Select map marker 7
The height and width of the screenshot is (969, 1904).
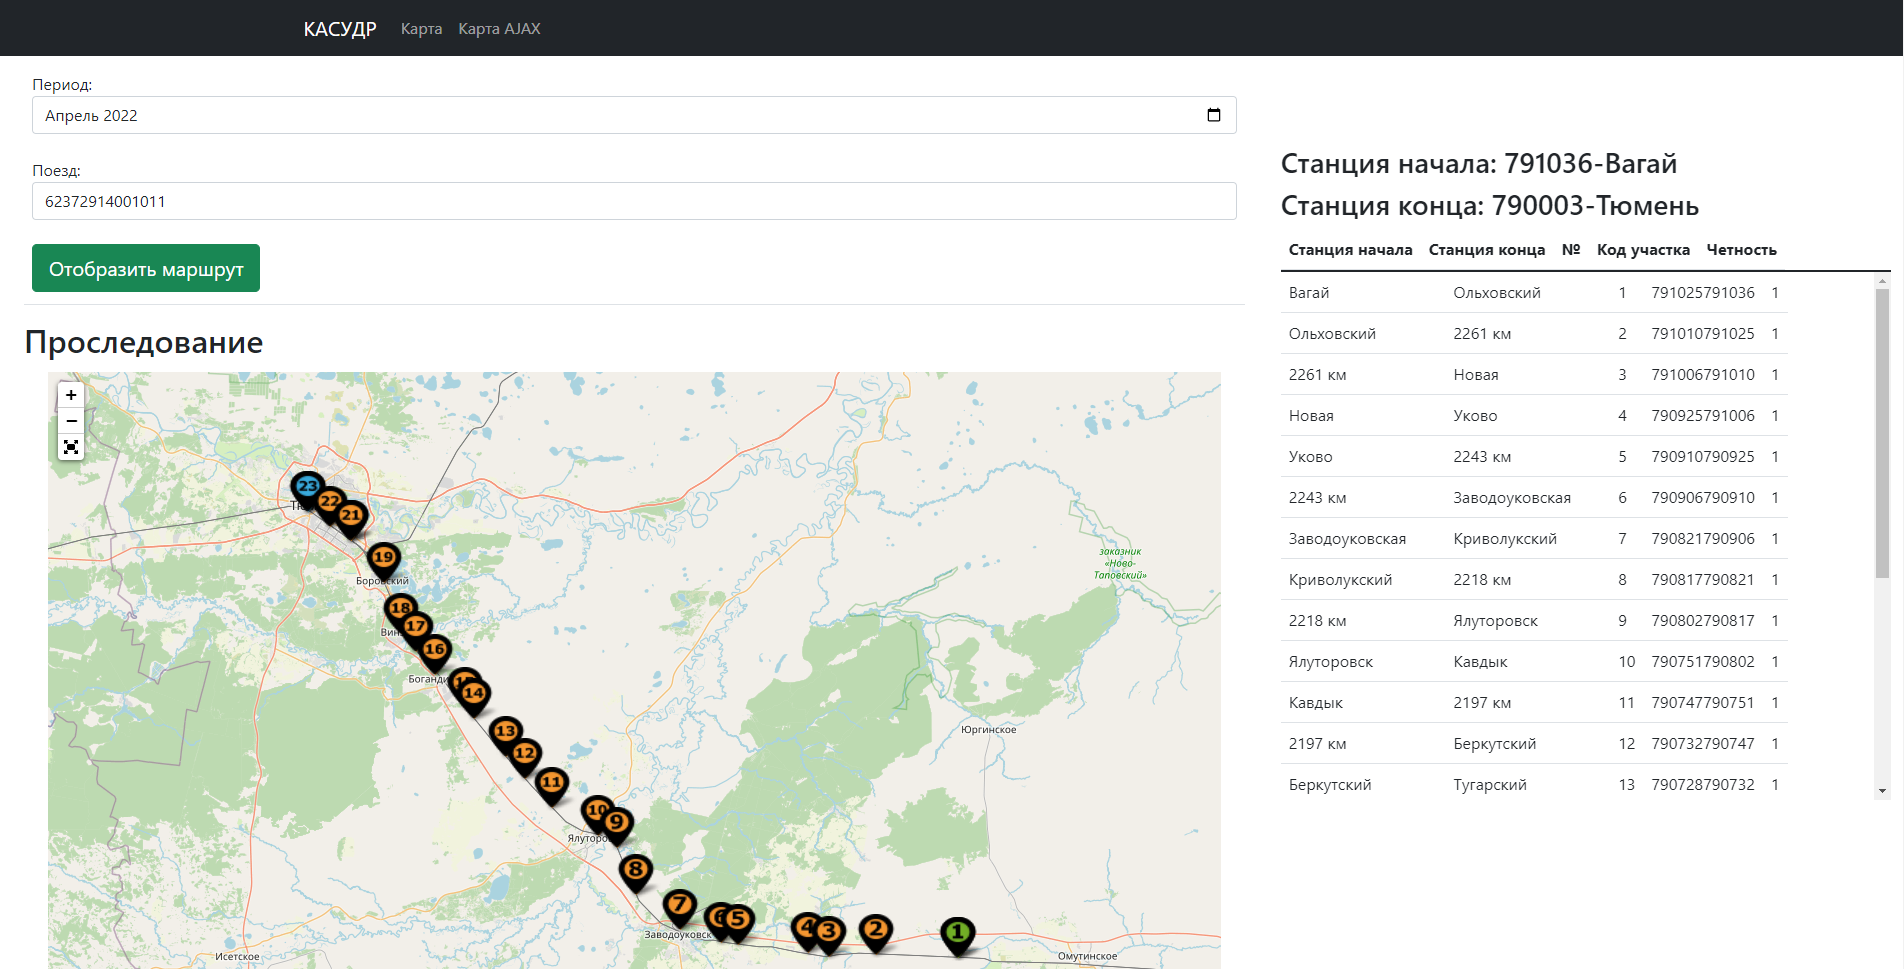tap(680, 906)
